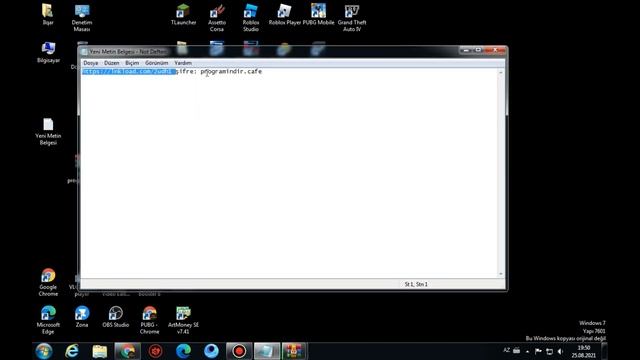Viewport: 640px width, 360px height.
Task: Click the red record taskbar icon
Action: point(239,351)
